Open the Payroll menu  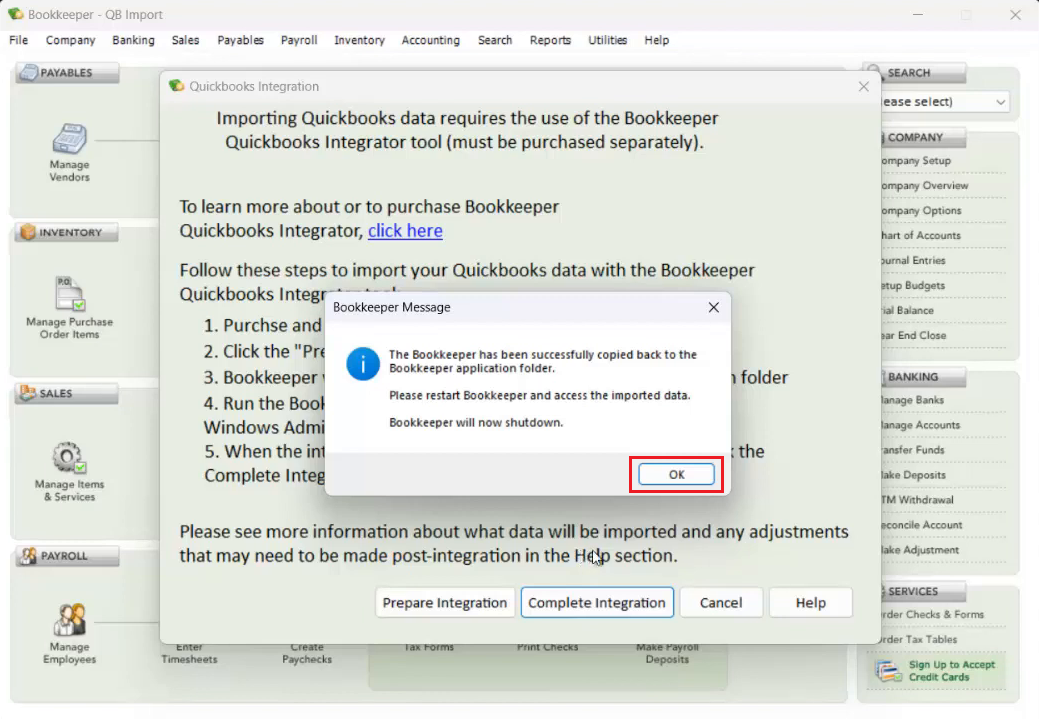click(299, 40)
